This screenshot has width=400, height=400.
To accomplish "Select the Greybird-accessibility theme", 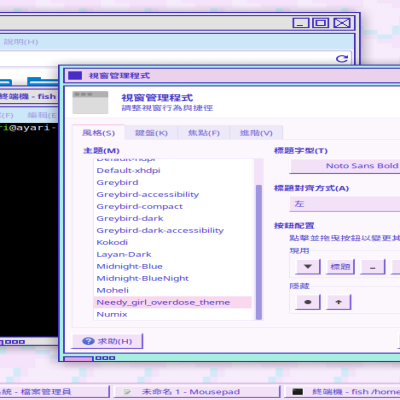I will [x=173, y=194].
